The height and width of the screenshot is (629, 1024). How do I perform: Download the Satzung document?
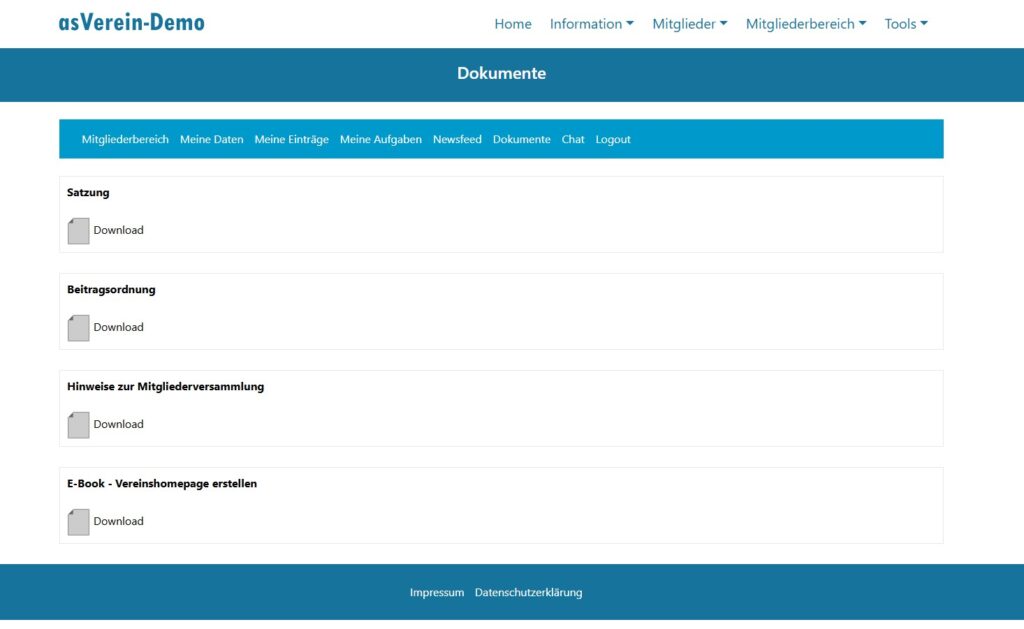coord(118,231)
